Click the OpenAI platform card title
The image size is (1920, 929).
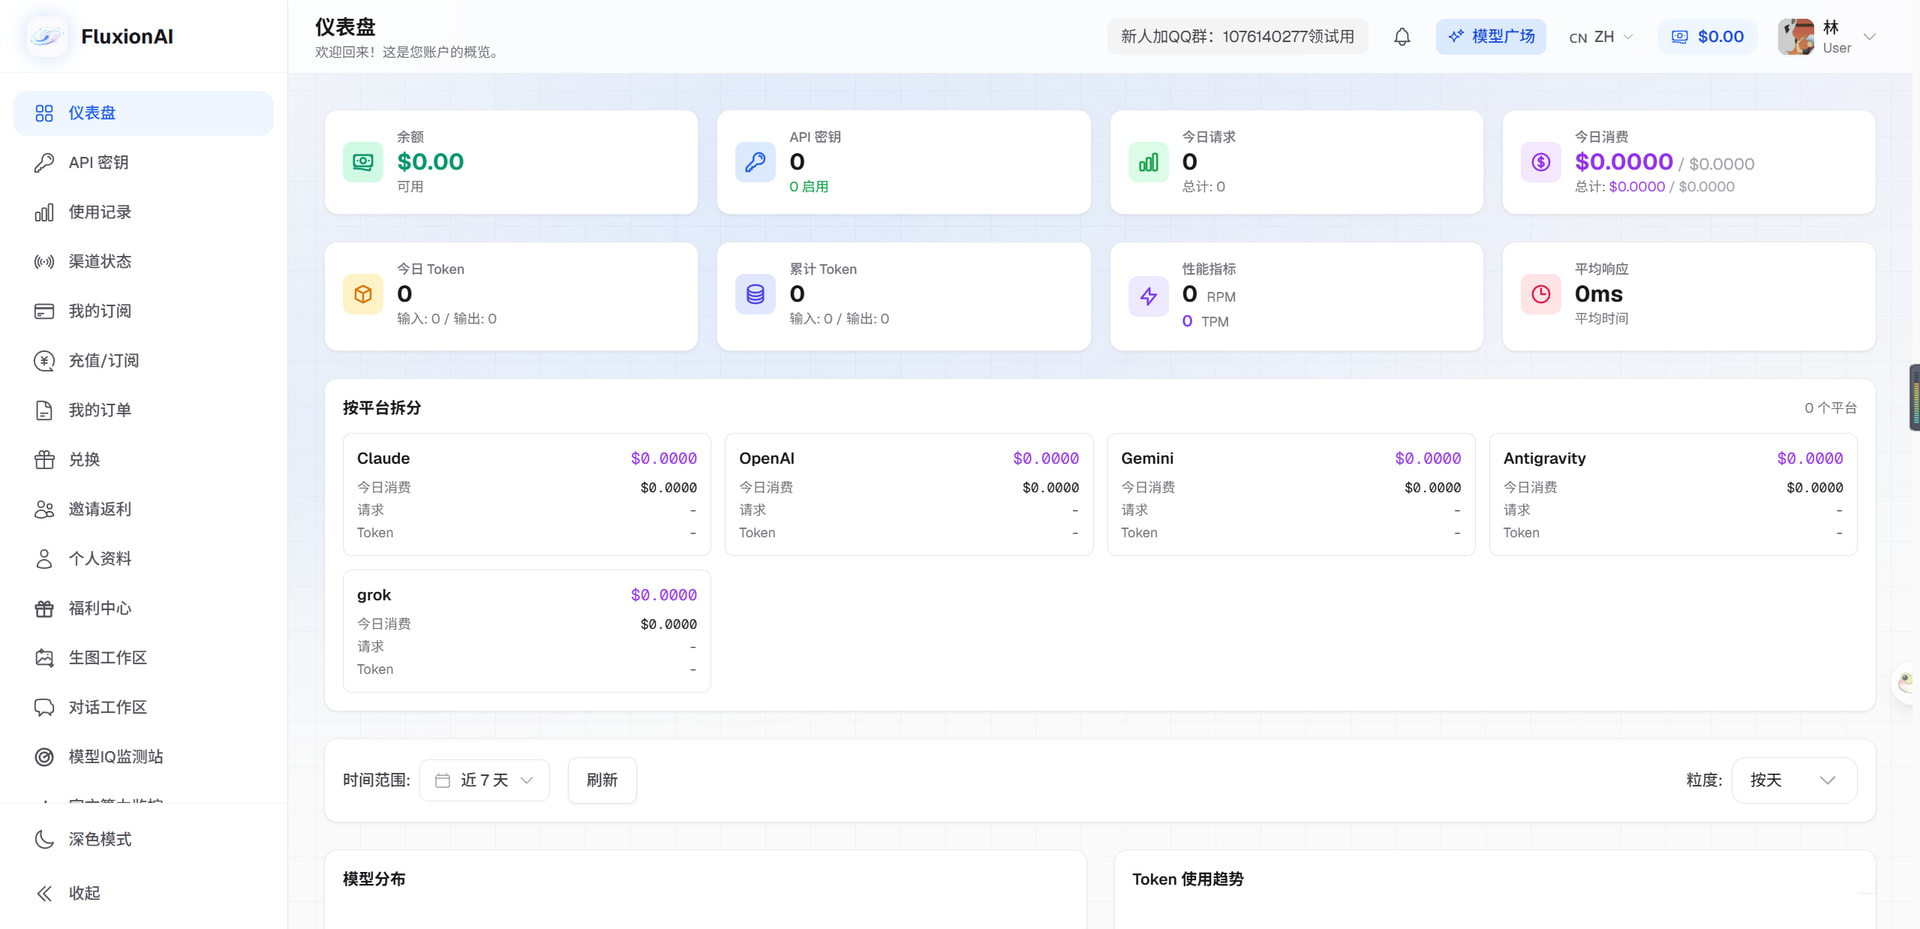click(767, 458)
